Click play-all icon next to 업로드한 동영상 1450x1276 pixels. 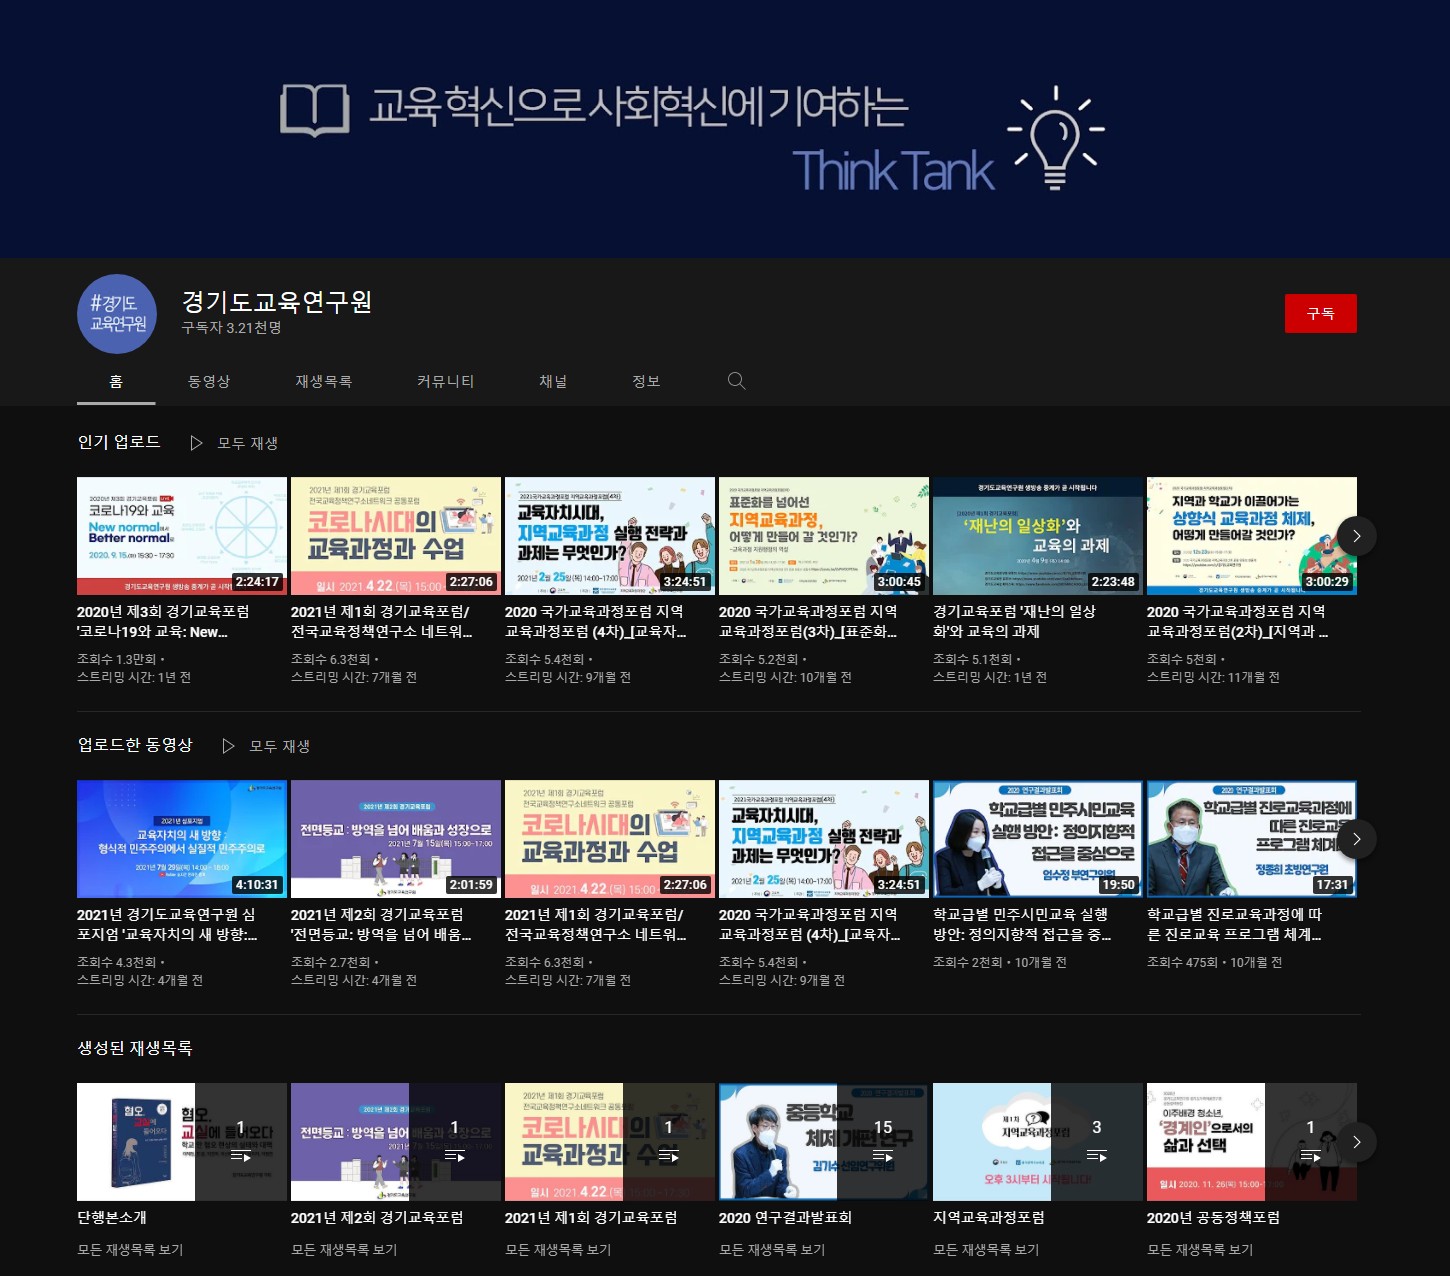228,746
